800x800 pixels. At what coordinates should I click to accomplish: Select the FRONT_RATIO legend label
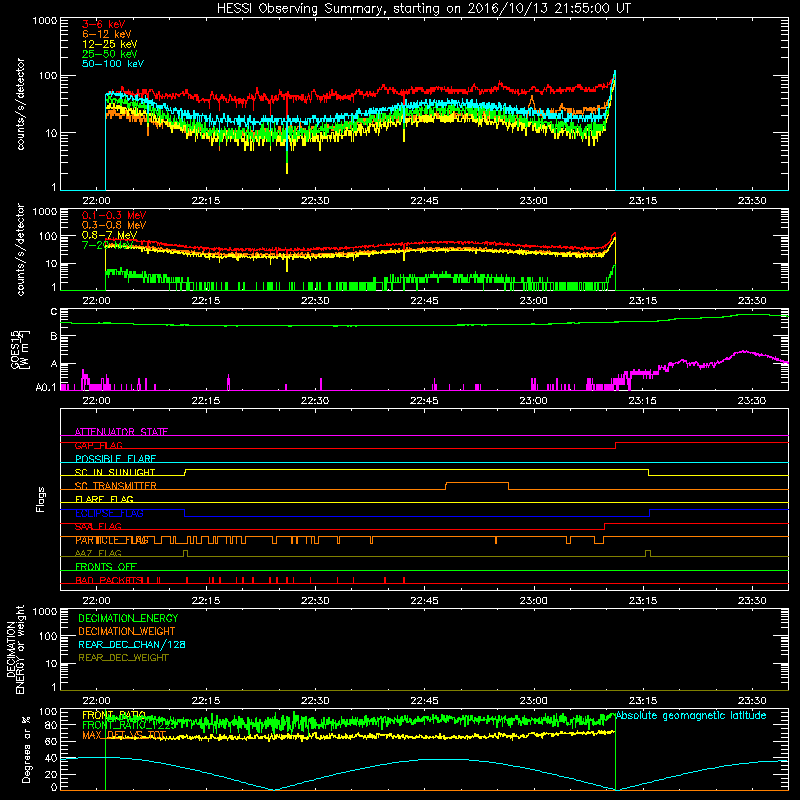point(114,715)
